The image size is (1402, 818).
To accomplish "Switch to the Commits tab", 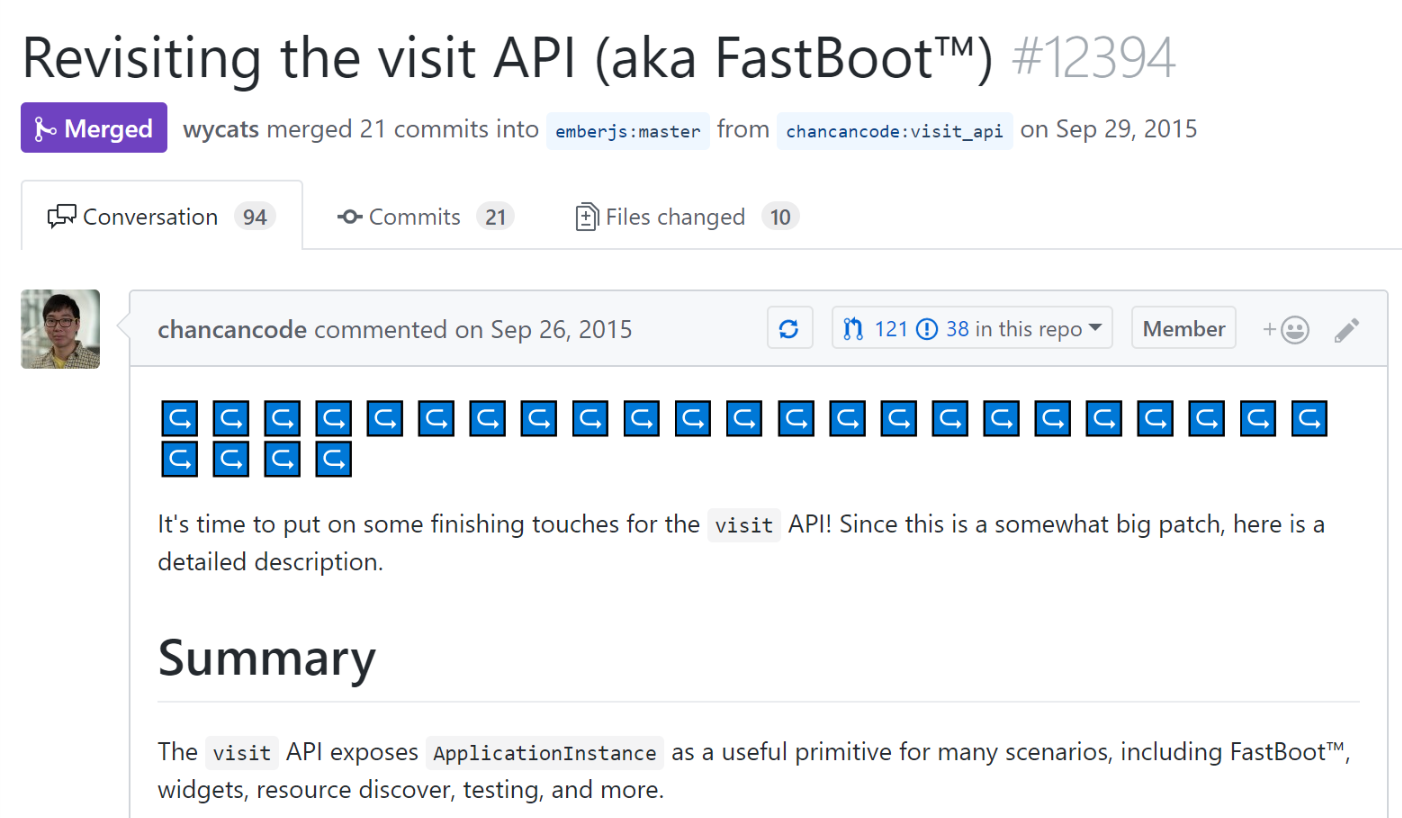I will [x=425, y=216].
